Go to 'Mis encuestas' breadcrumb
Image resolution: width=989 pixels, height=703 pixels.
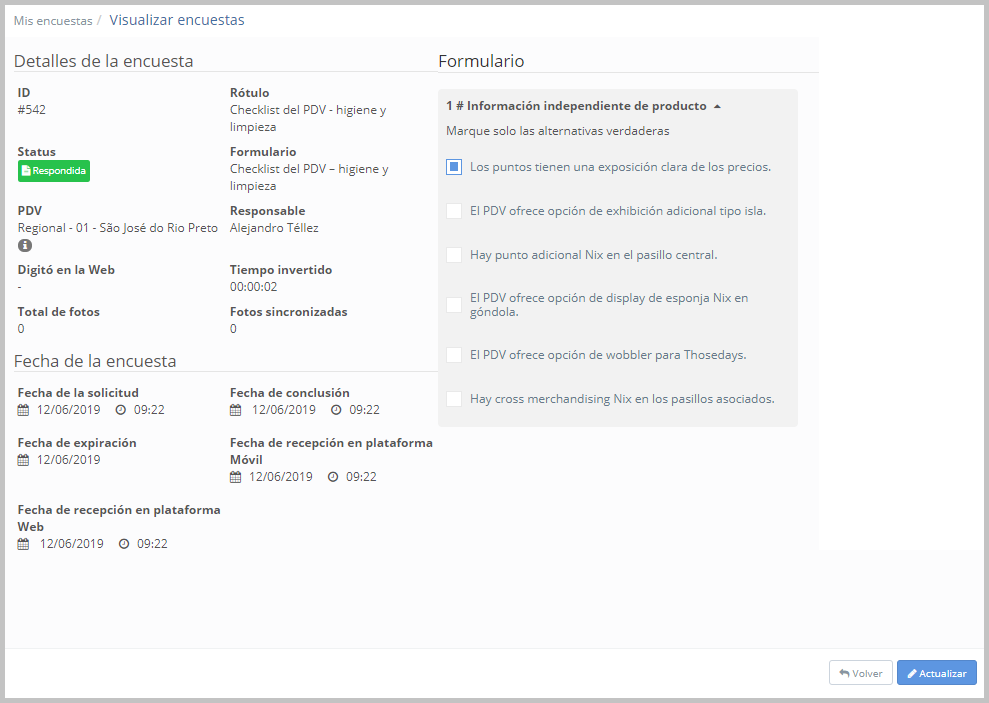pyautogui.click(x=53, y=21)
